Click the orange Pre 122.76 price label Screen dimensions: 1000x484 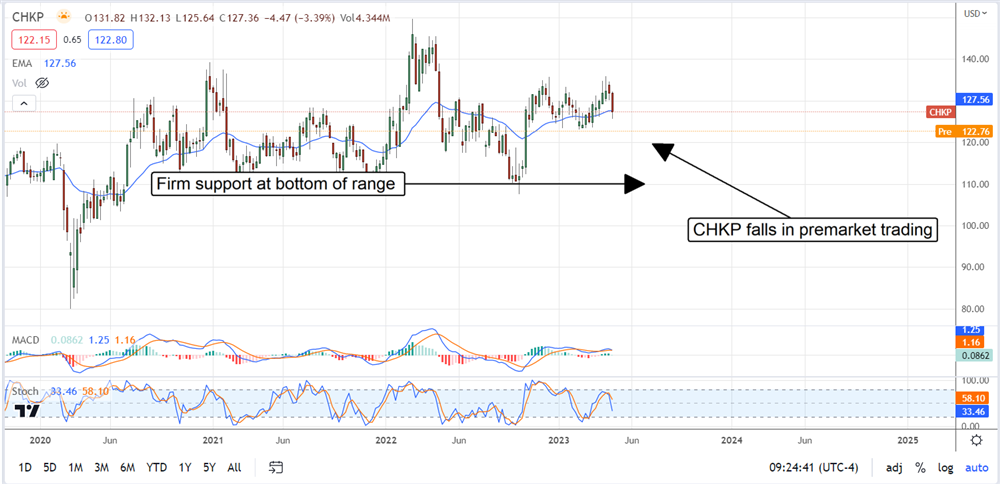962,131
